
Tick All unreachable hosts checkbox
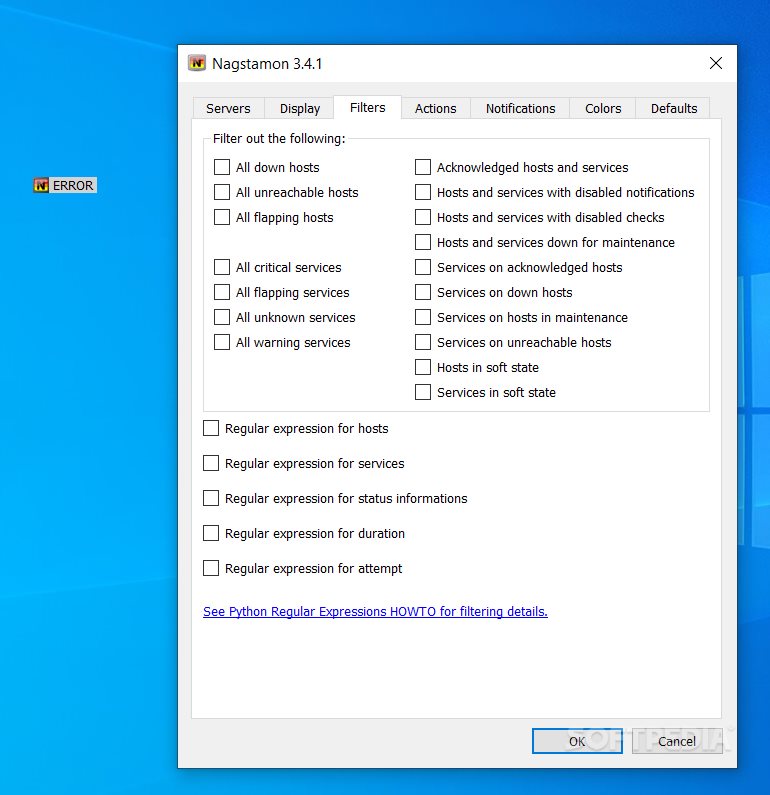222,192
